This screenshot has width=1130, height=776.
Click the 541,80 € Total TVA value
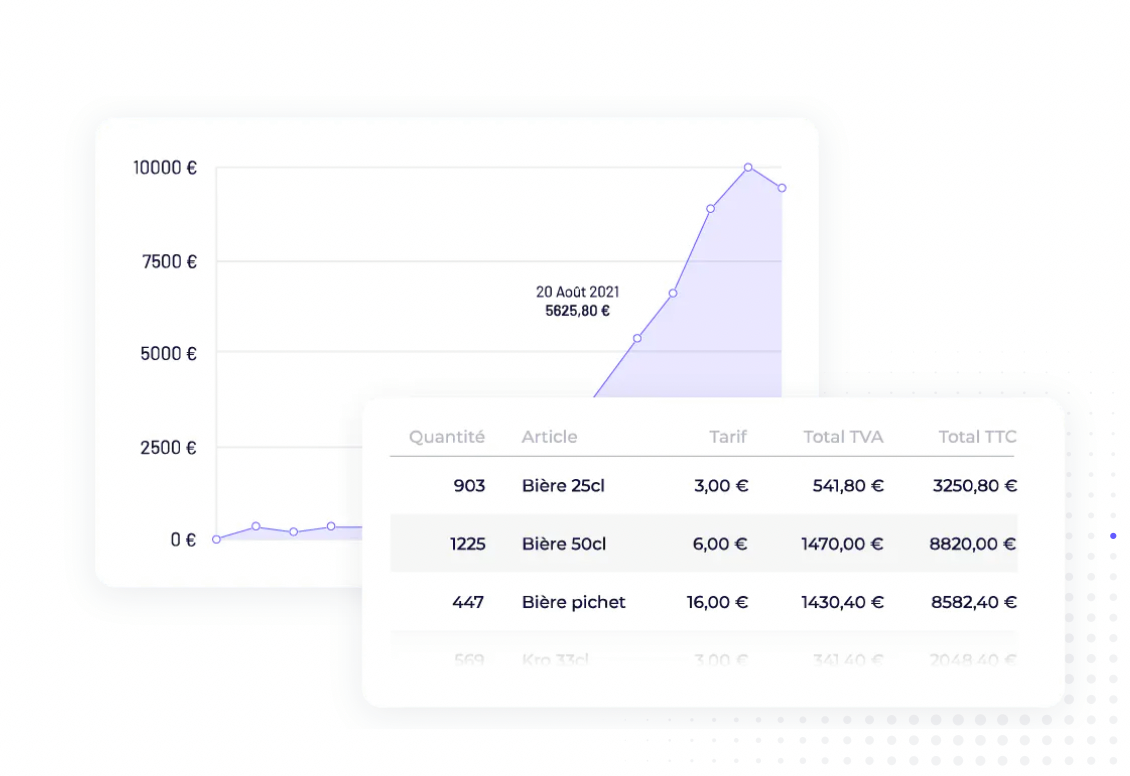pos(848,487)
